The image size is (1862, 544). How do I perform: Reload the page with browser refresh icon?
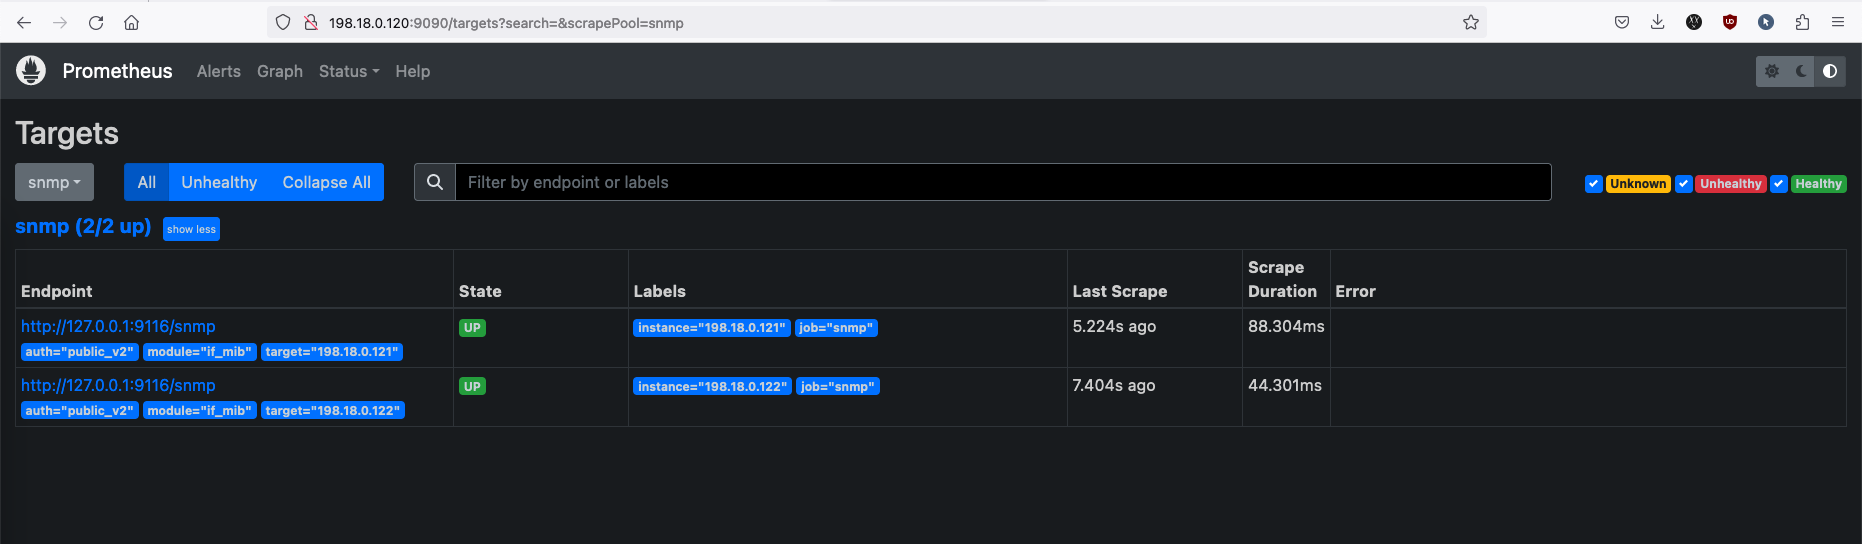96,22
